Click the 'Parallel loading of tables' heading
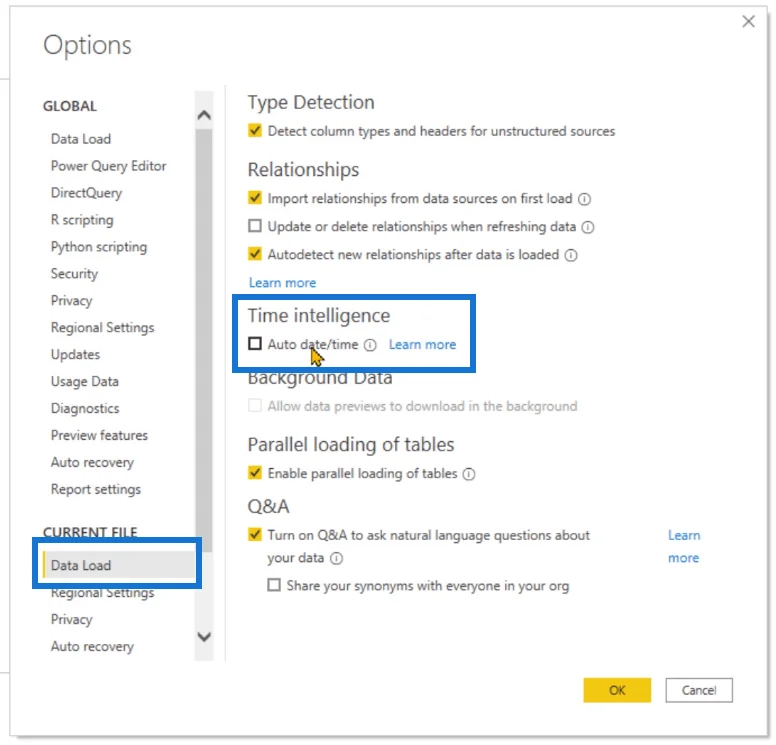 tap(351, 445)
